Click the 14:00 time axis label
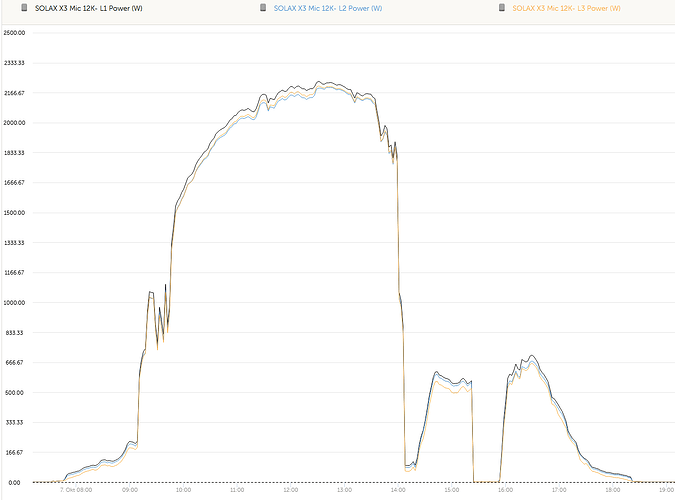This screenshot has width=675, height=500. [x=398, y=490]
